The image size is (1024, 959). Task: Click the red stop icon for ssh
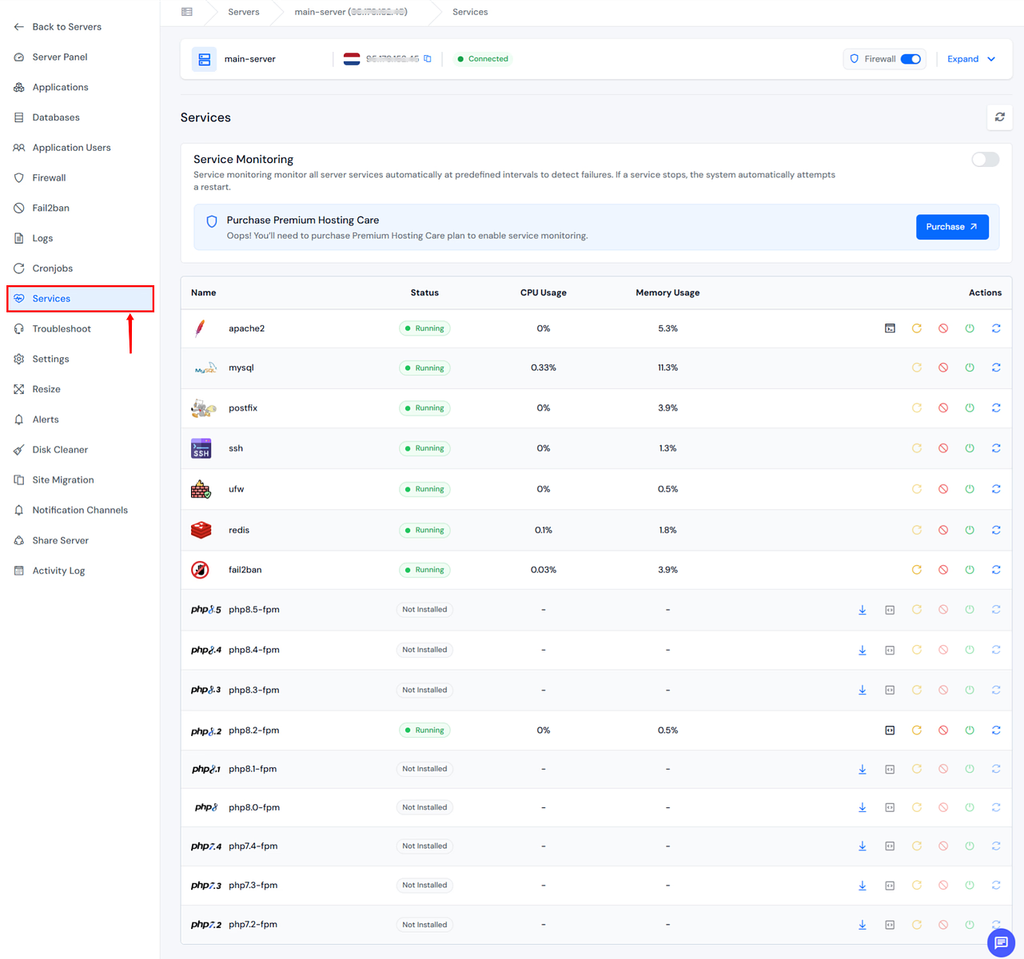943,448
